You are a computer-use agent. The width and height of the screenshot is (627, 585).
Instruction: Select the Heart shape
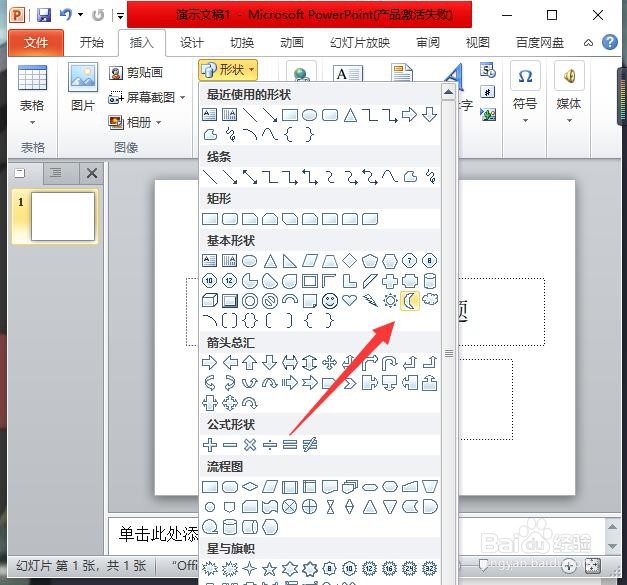click(349, 300)
